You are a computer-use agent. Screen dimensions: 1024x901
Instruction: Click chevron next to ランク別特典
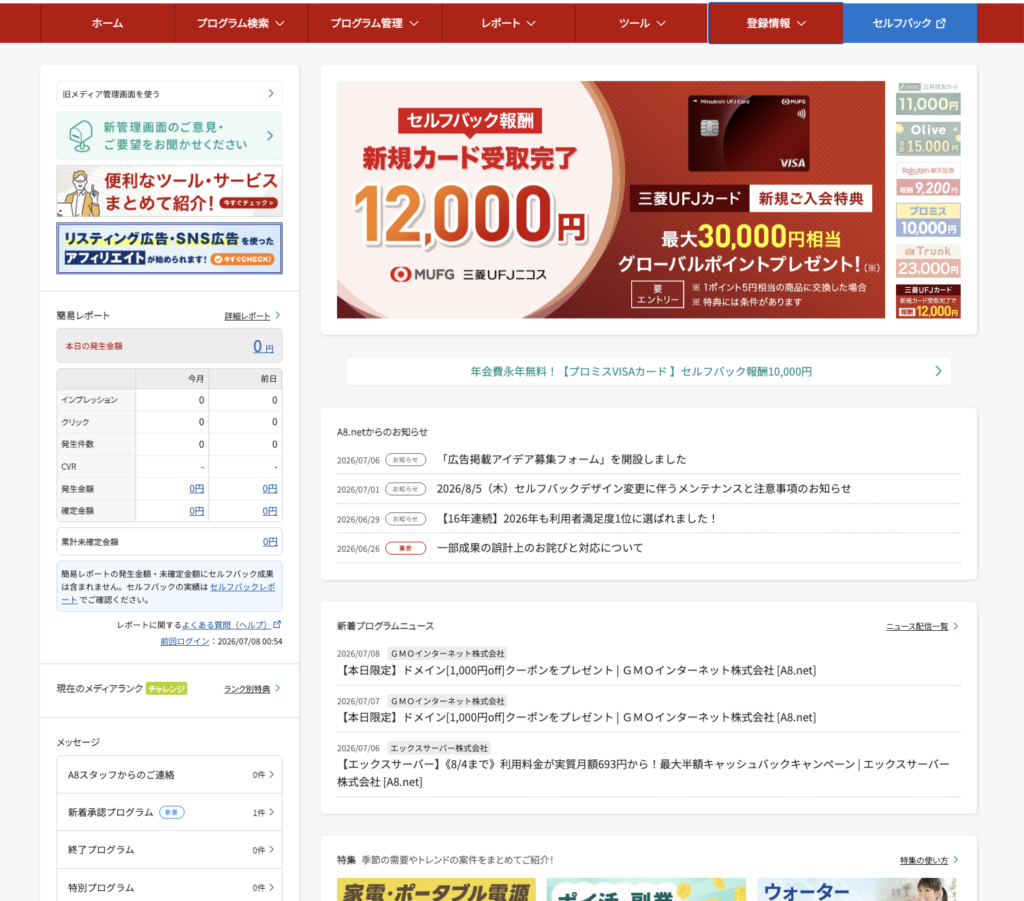click(x=278, y=688)
